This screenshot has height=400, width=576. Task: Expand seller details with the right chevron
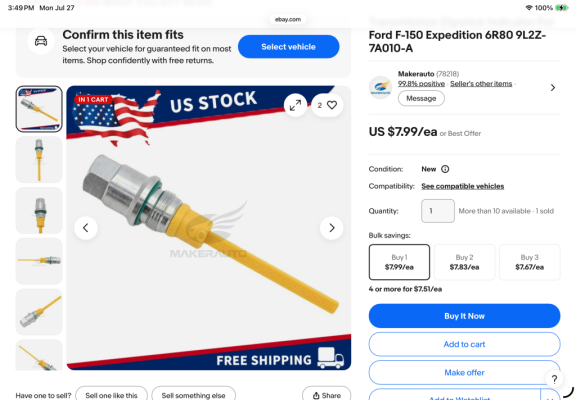[553, 87]
